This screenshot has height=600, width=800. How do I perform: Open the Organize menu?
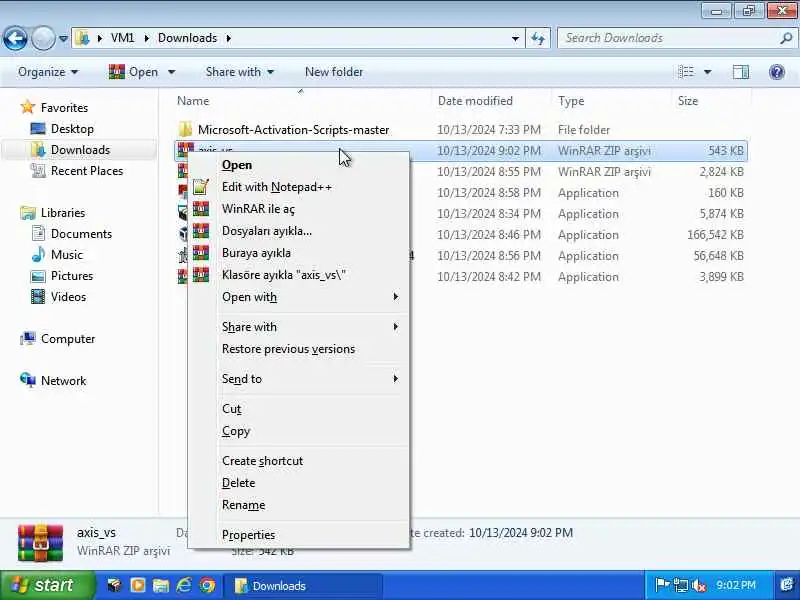click(48, 72)
